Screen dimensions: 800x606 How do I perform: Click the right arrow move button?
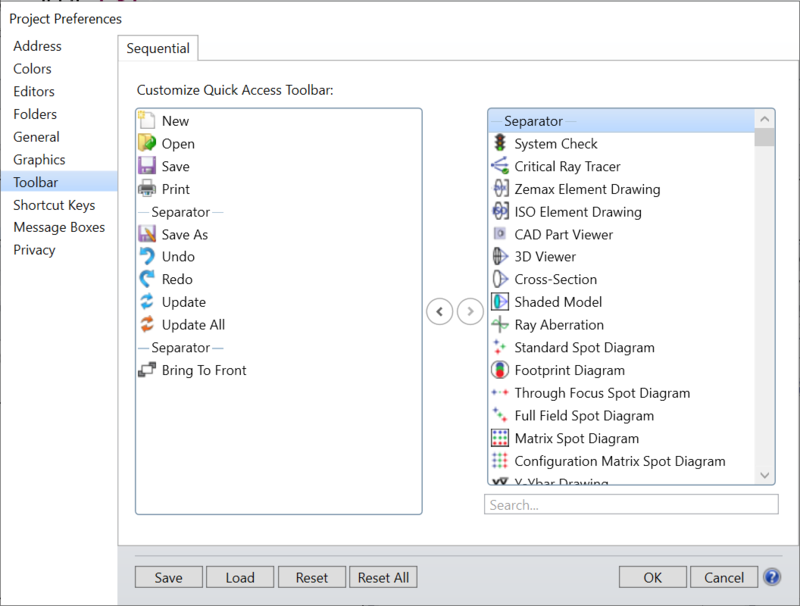tap(470, 312)
